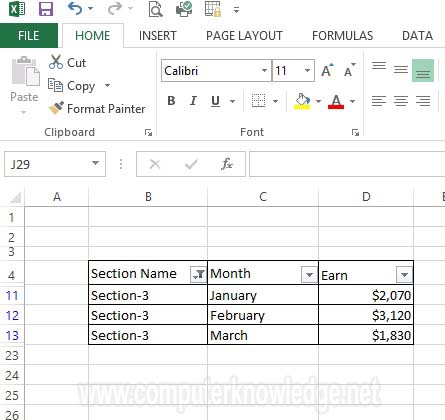
Task: Click the Redo arrow icon
Action: [x=114, y=9]
